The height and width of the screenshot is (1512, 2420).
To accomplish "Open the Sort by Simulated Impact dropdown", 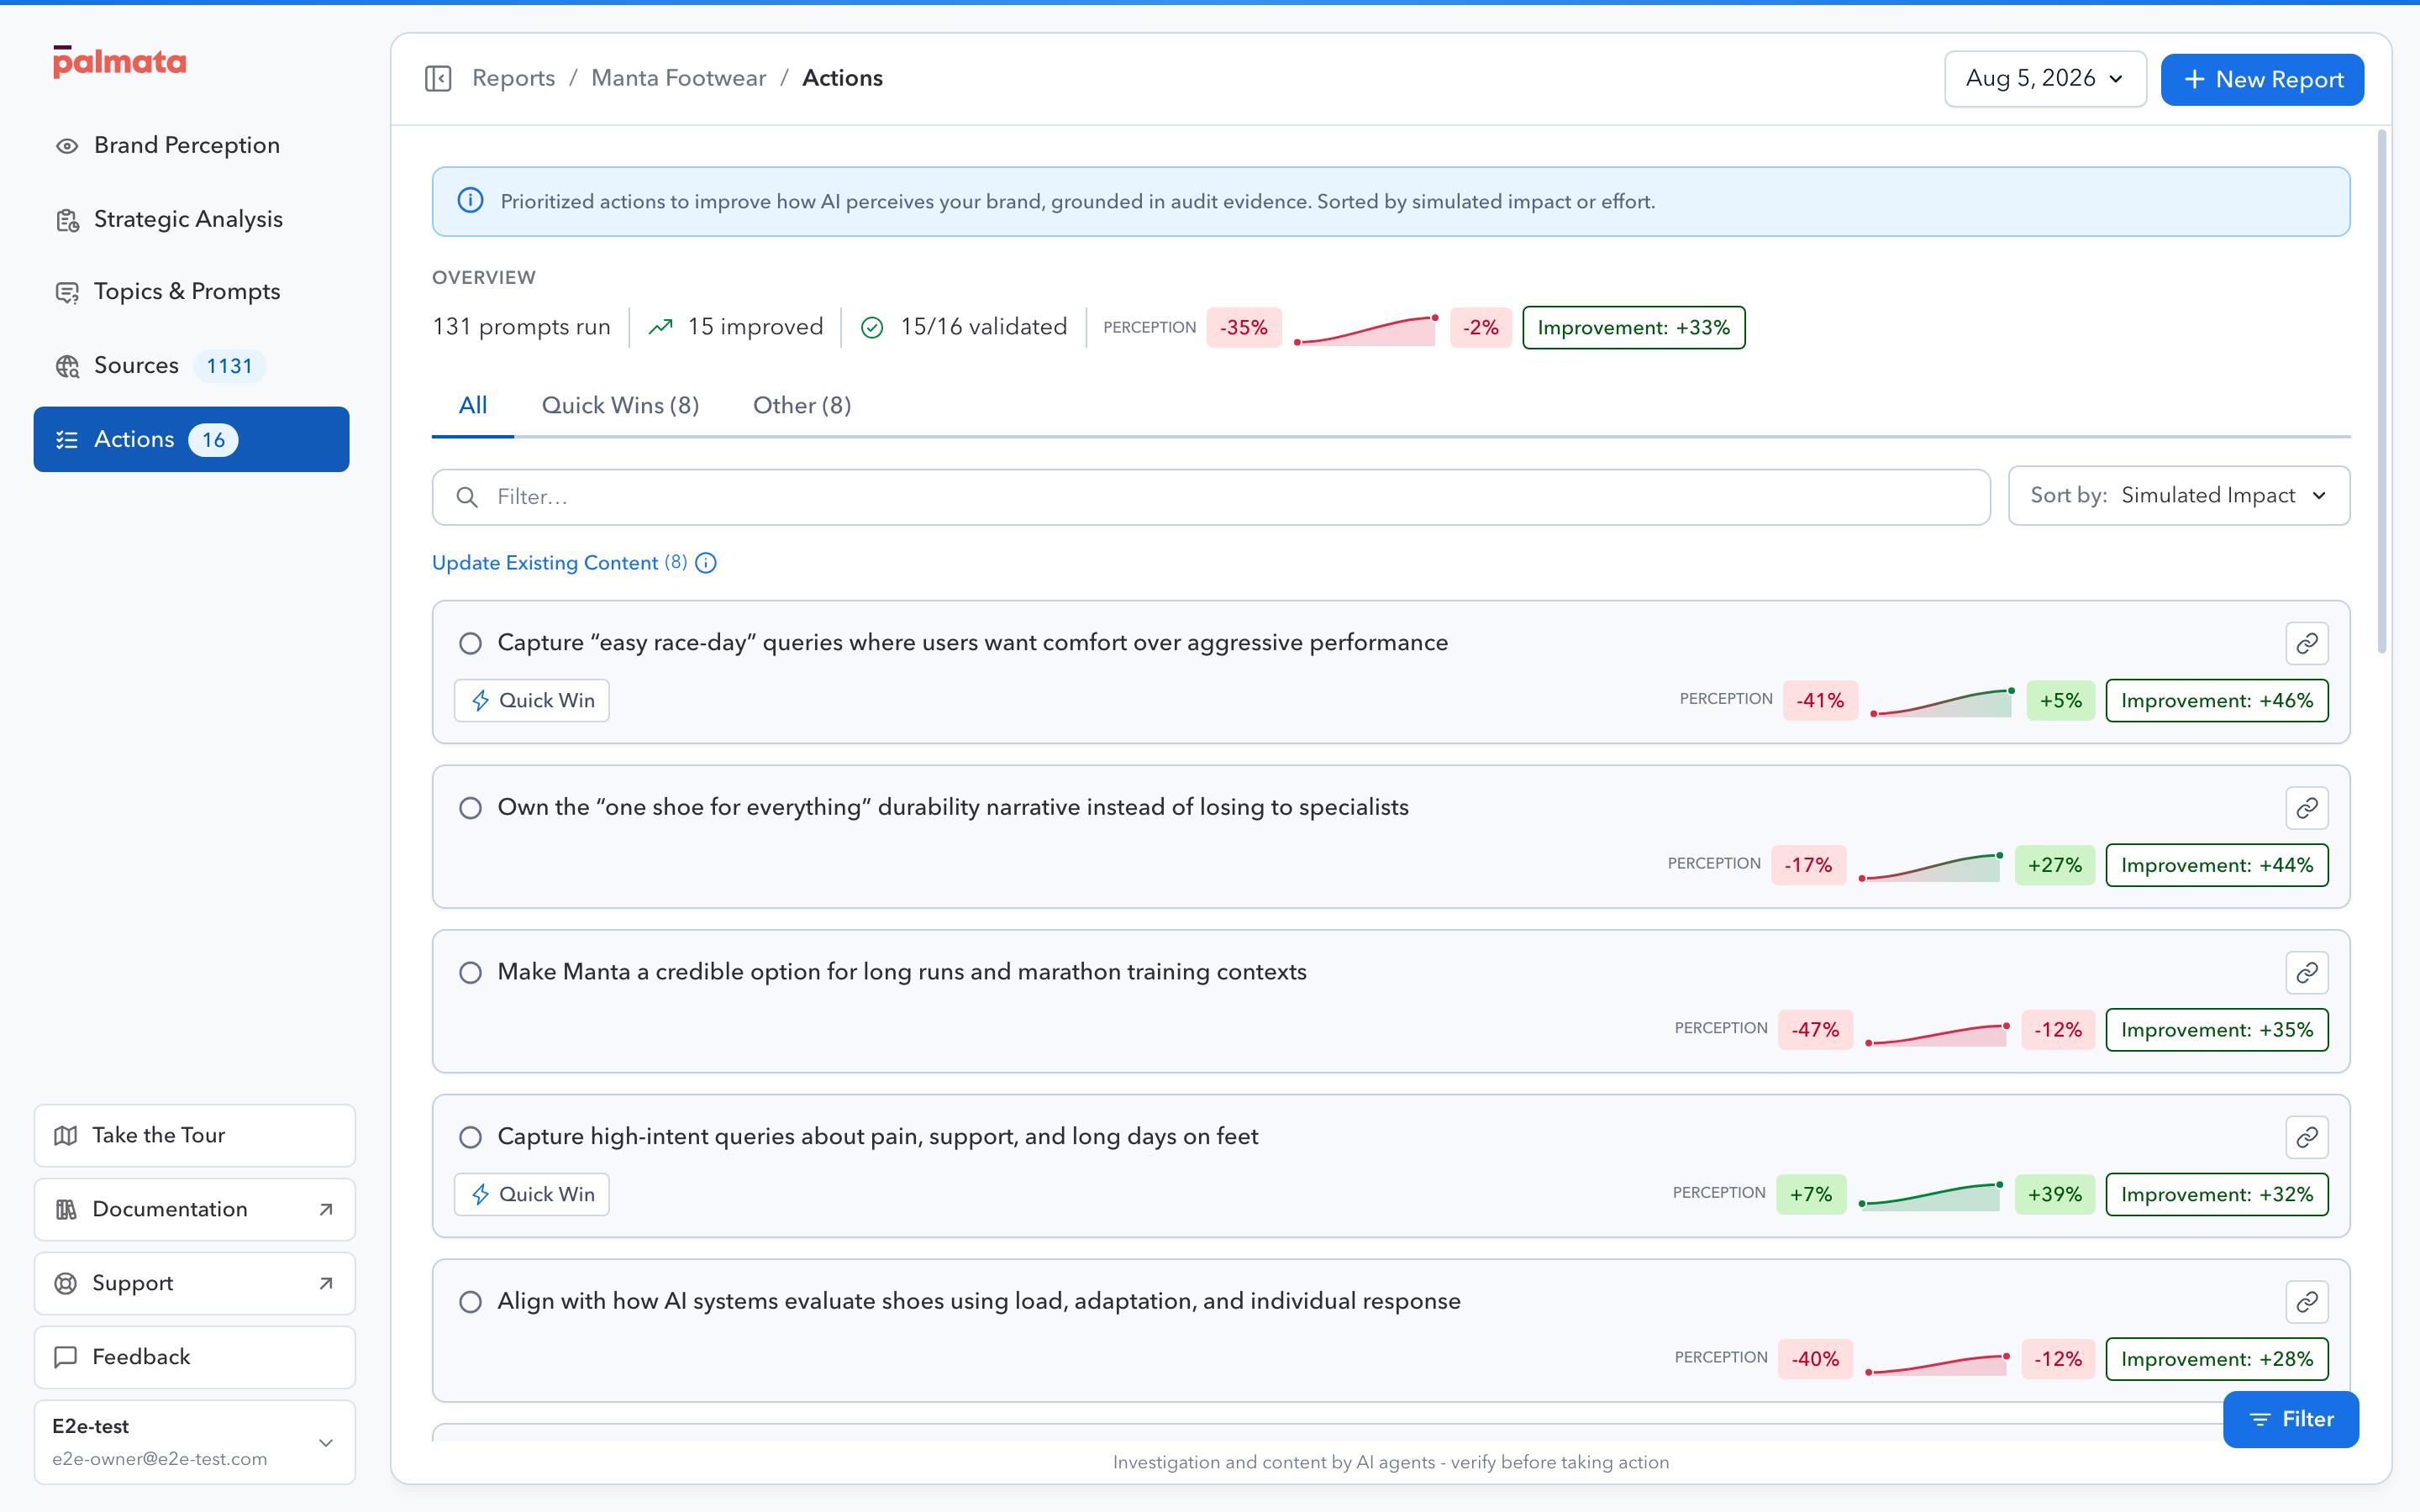I will 2179,496.
